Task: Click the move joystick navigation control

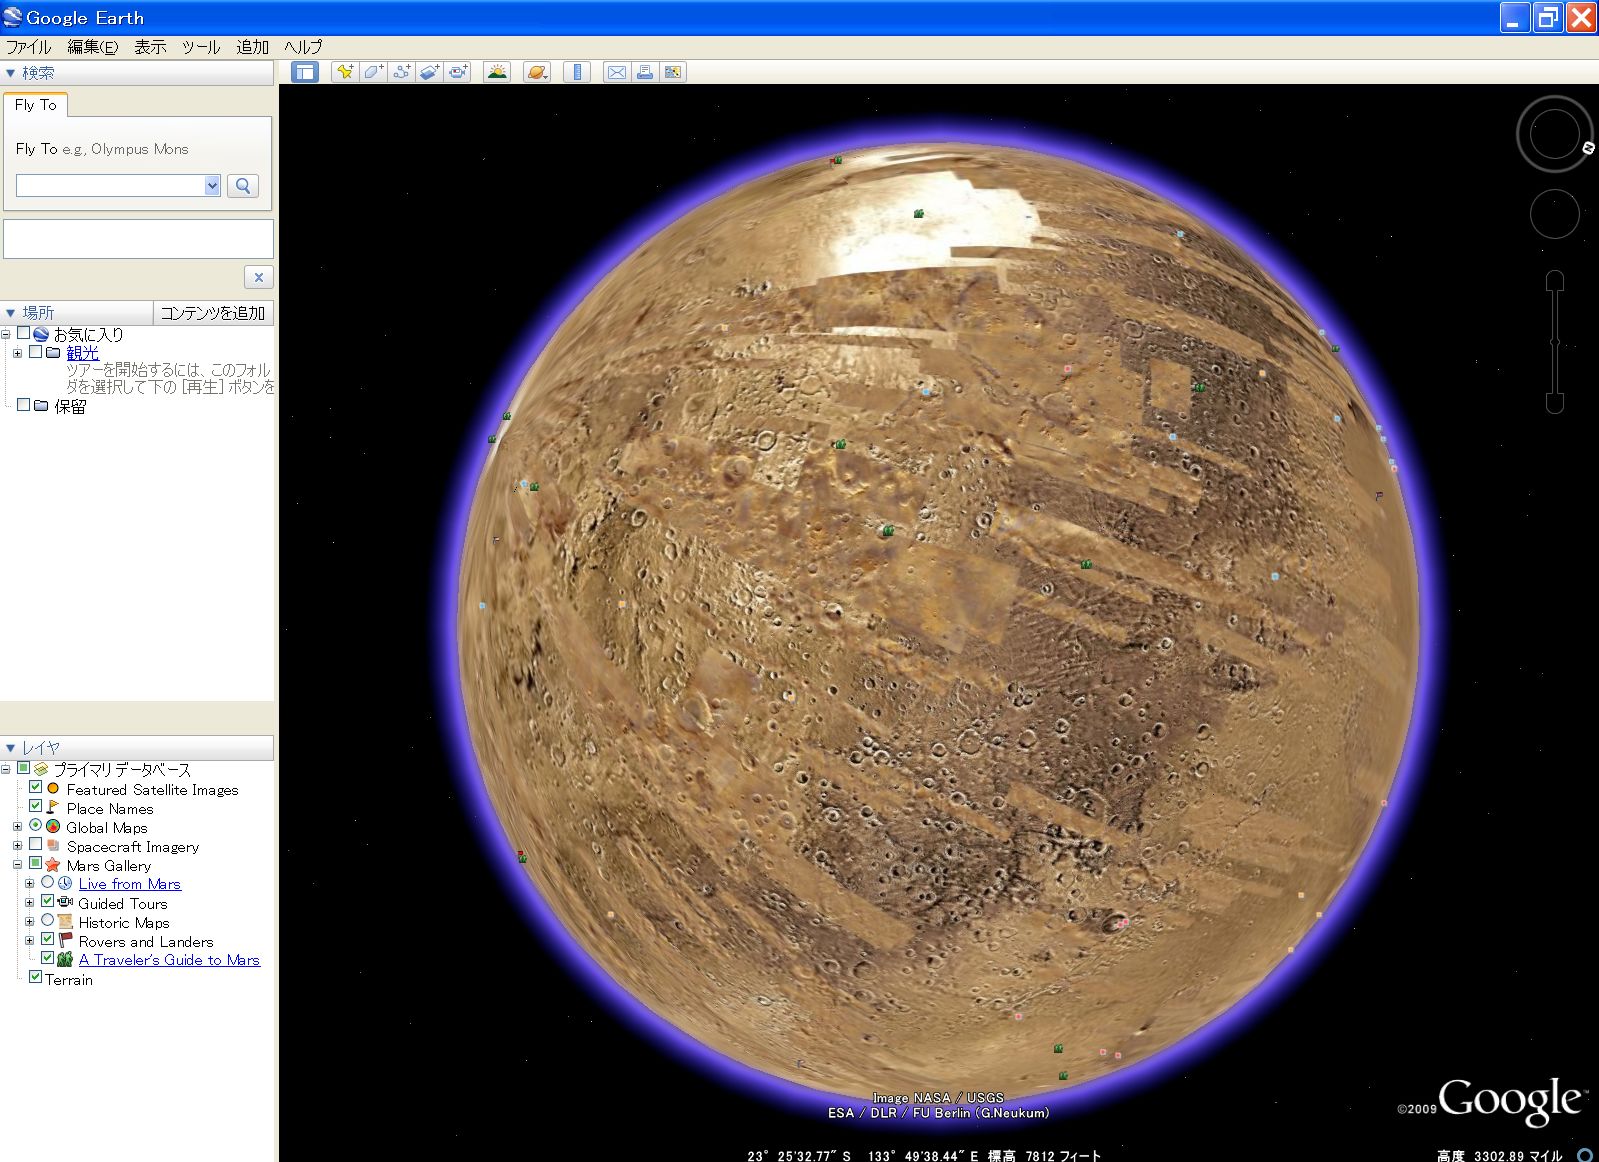Action: 1555,214
